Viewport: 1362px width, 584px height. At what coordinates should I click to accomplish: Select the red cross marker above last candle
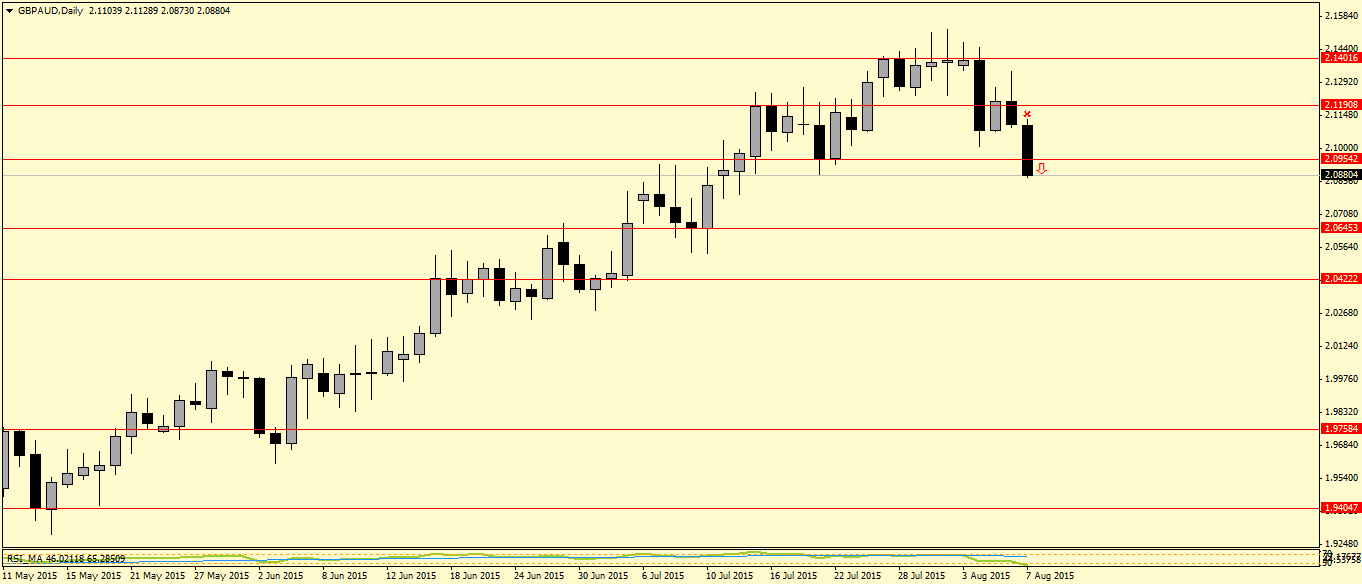click(x=1027, y=115)
